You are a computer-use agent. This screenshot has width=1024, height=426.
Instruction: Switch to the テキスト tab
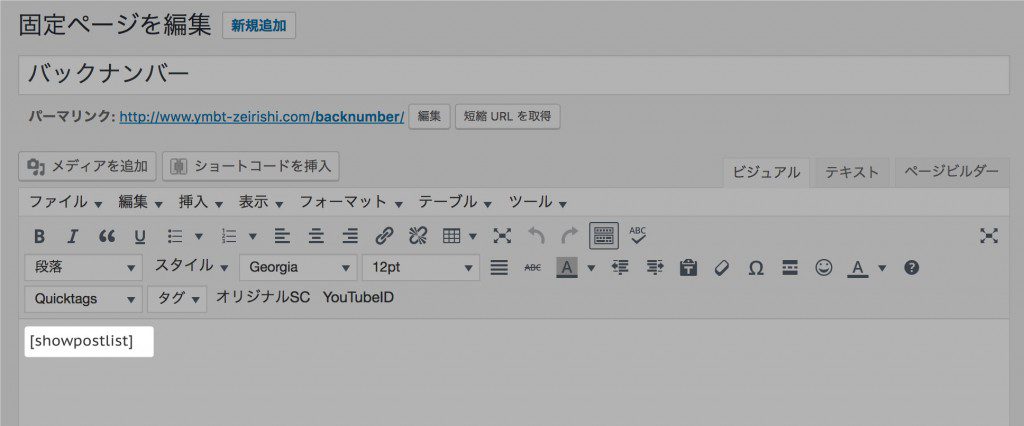(x=852, y=172)
